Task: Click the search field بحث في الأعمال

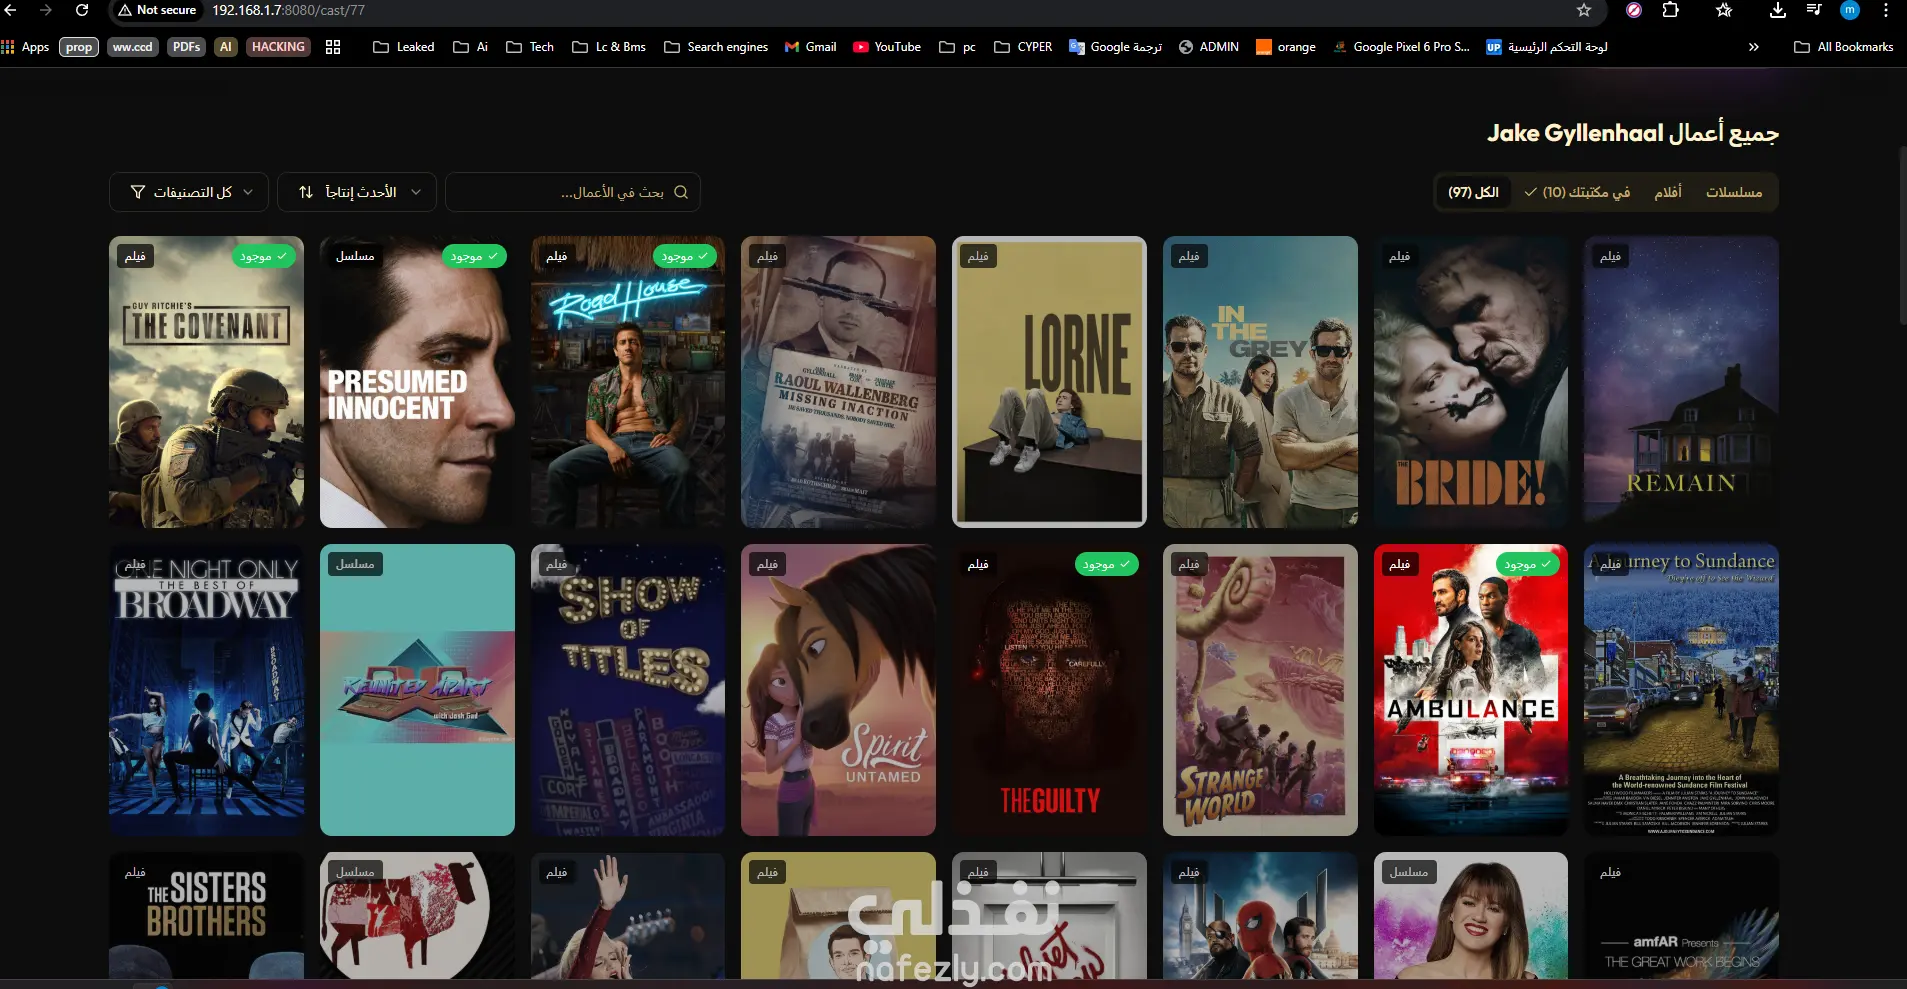Action: [x=573, y=192]
